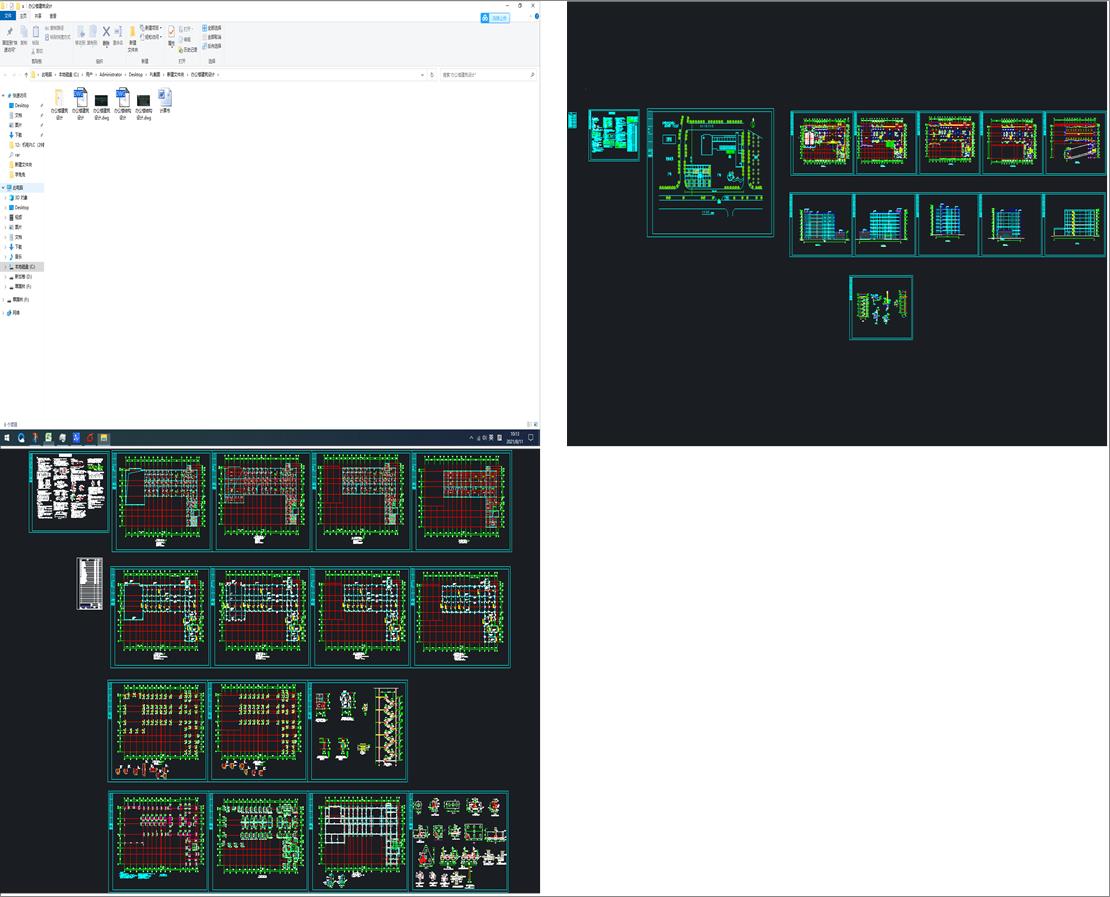Click the Local Disk (C:) breadcrumb in the address bar
Screen dimensions: 1110x897
[69, 74]
